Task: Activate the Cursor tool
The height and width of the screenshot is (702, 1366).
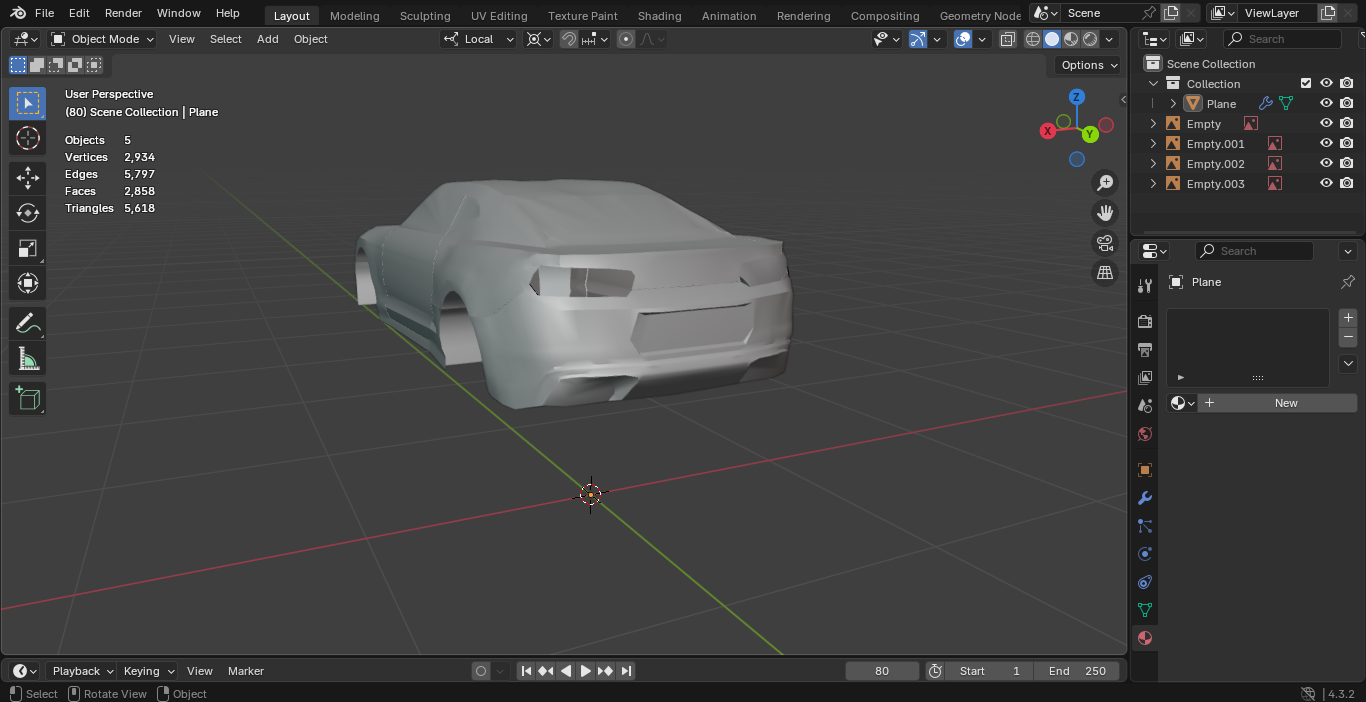Action: 27,138
